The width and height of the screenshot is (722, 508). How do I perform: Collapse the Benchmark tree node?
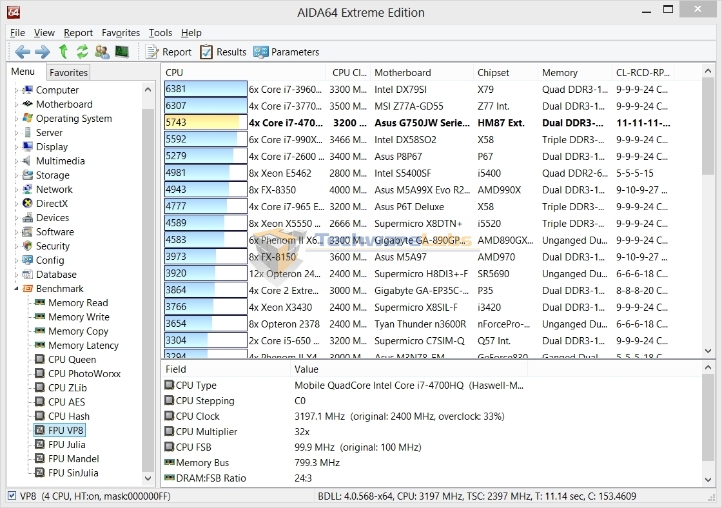click(x=17, y=289)
